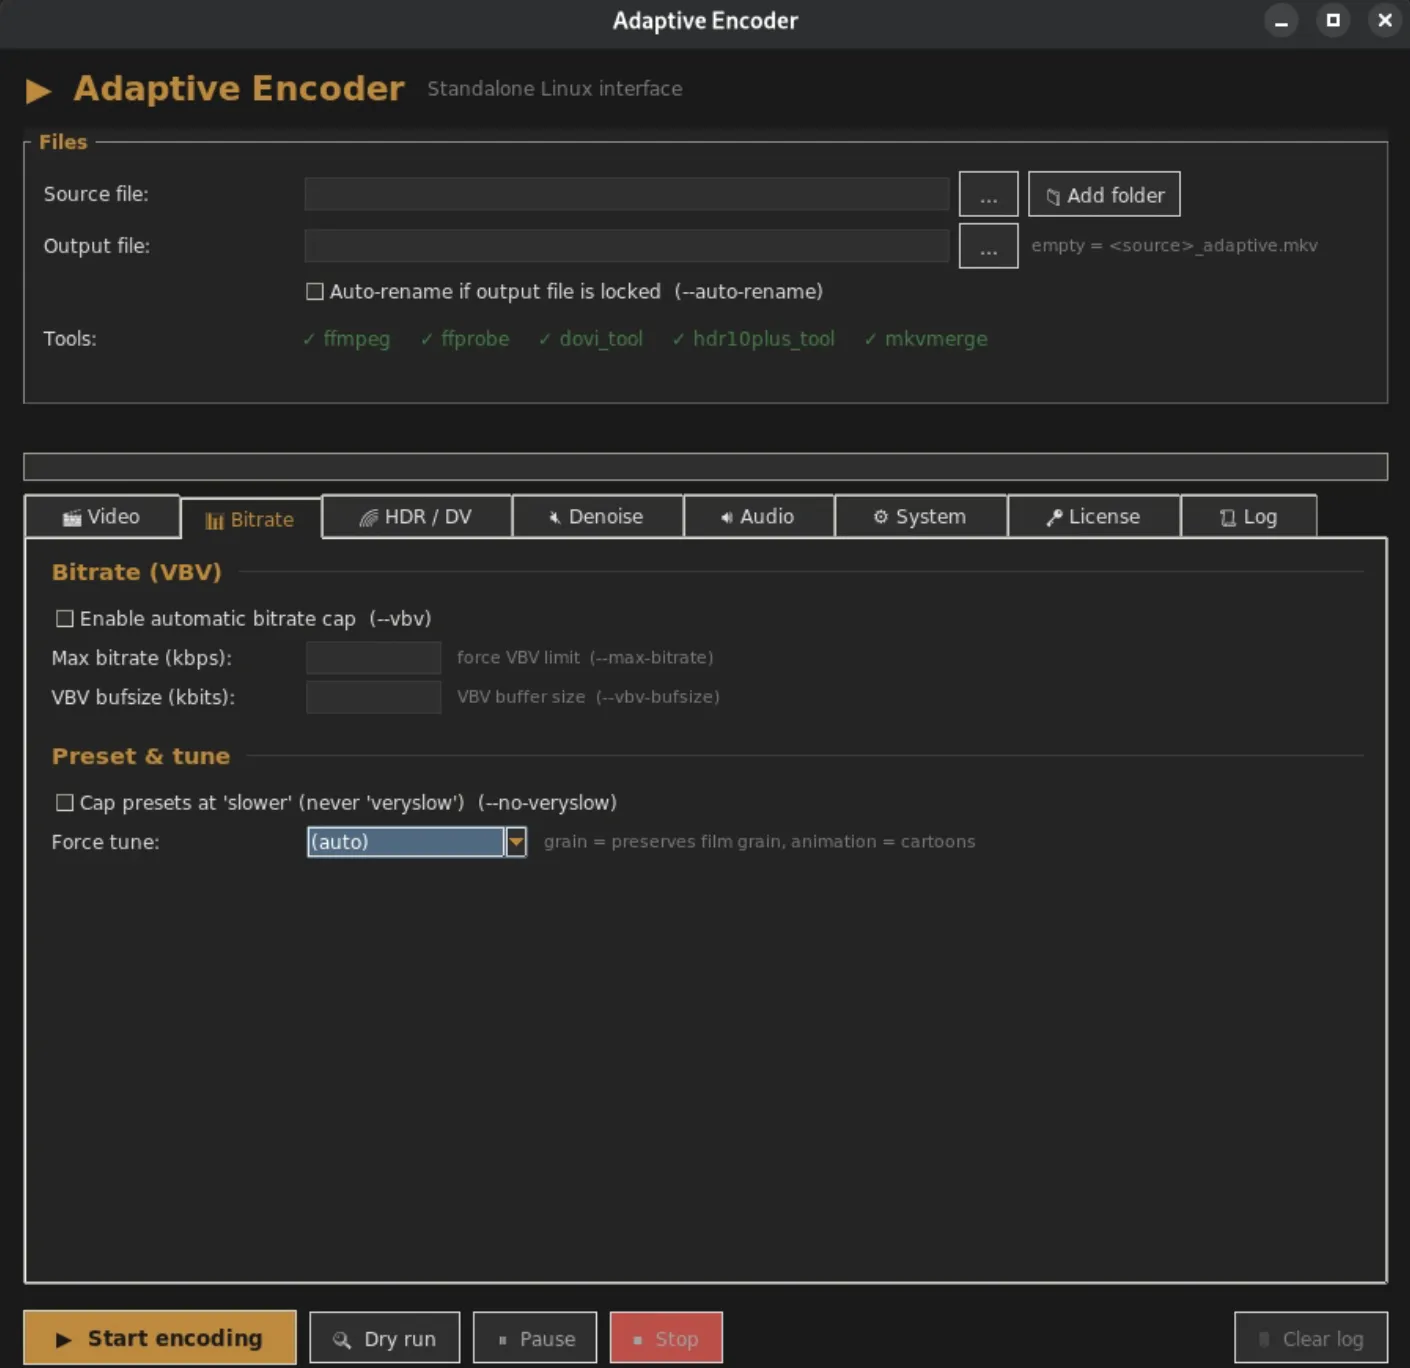Image resolution: width=1410 pixels, height=1368 pixels.
Task: Select the Bitrate tab
Action: [x=251, y=519]
